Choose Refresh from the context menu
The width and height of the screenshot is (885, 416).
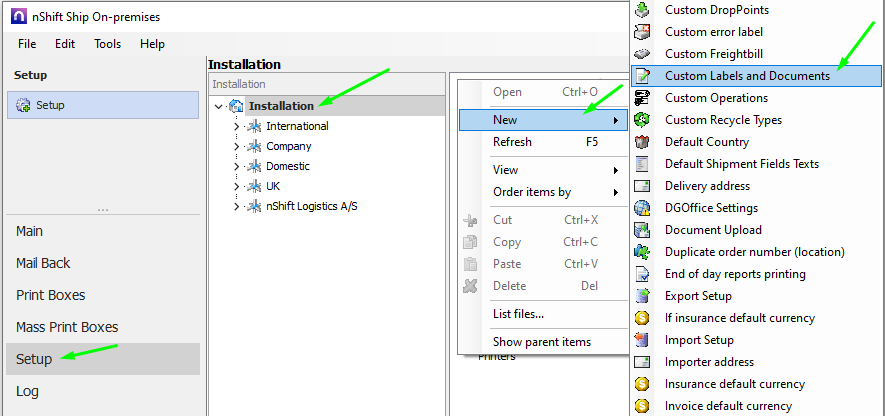pyautogui.click(x=512, y=142)
